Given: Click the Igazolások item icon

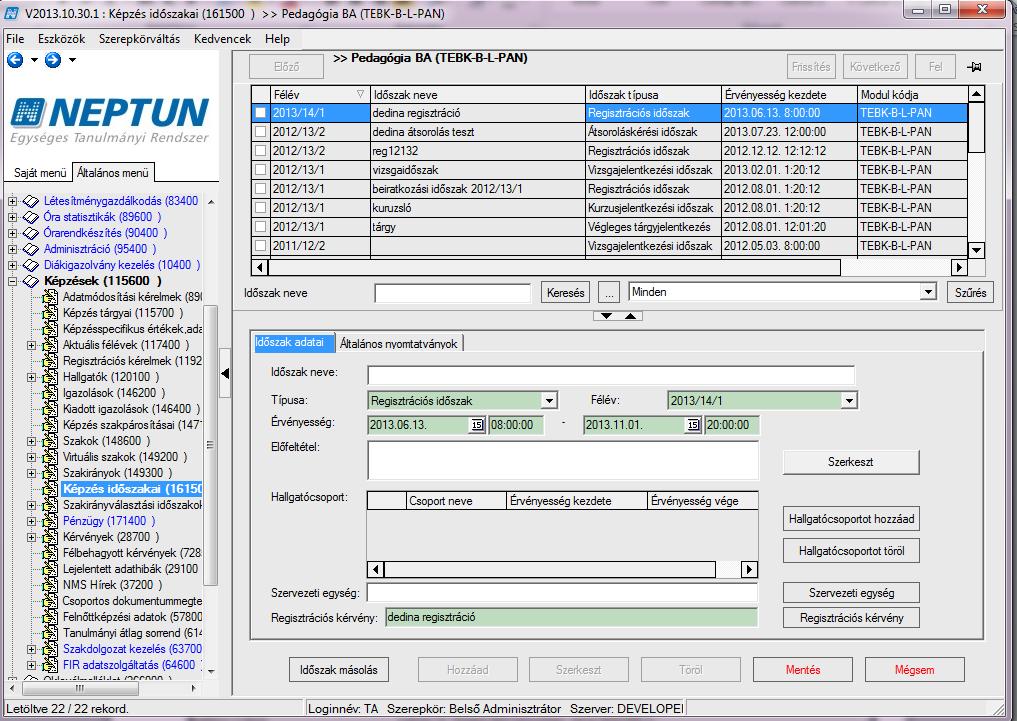Looking at the screenshot, I should 50,393.
